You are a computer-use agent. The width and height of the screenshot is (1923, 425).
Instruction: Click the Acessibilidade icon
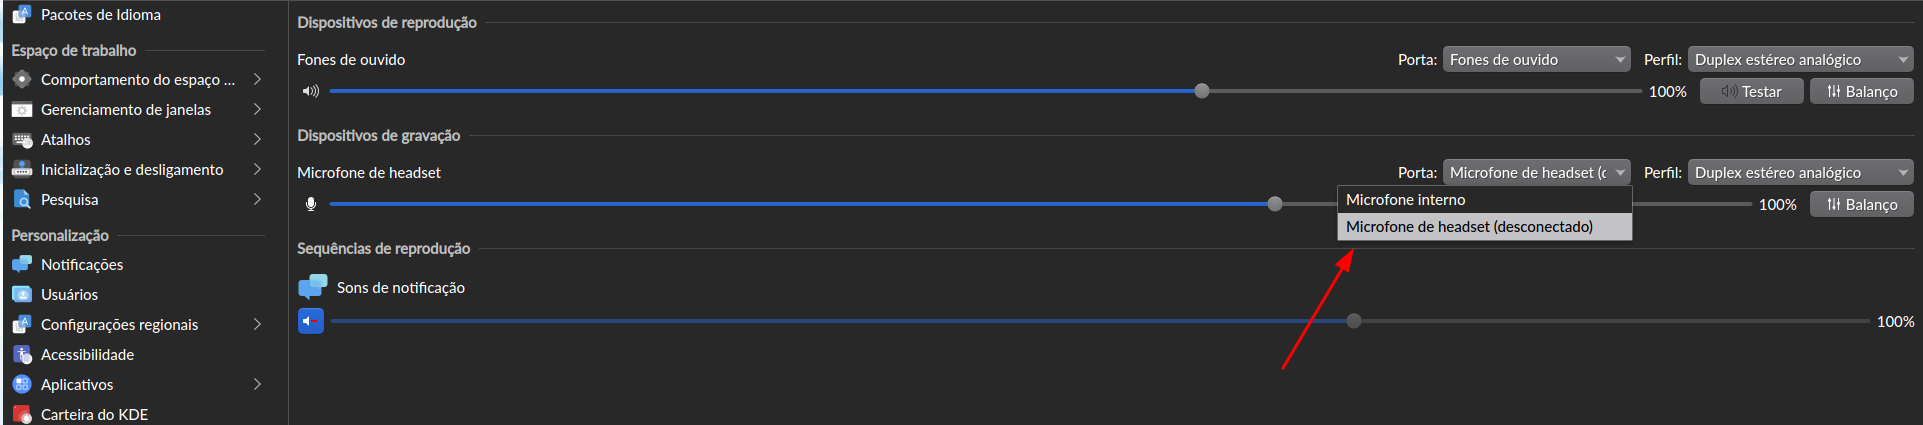point(22,355)
